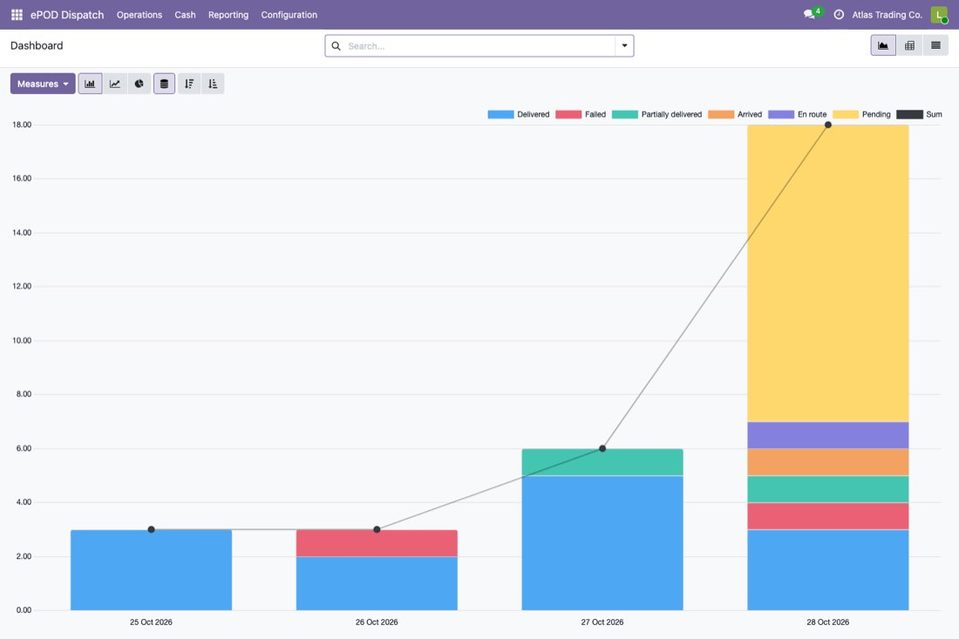Sort chart in descending order

[189, 84]
